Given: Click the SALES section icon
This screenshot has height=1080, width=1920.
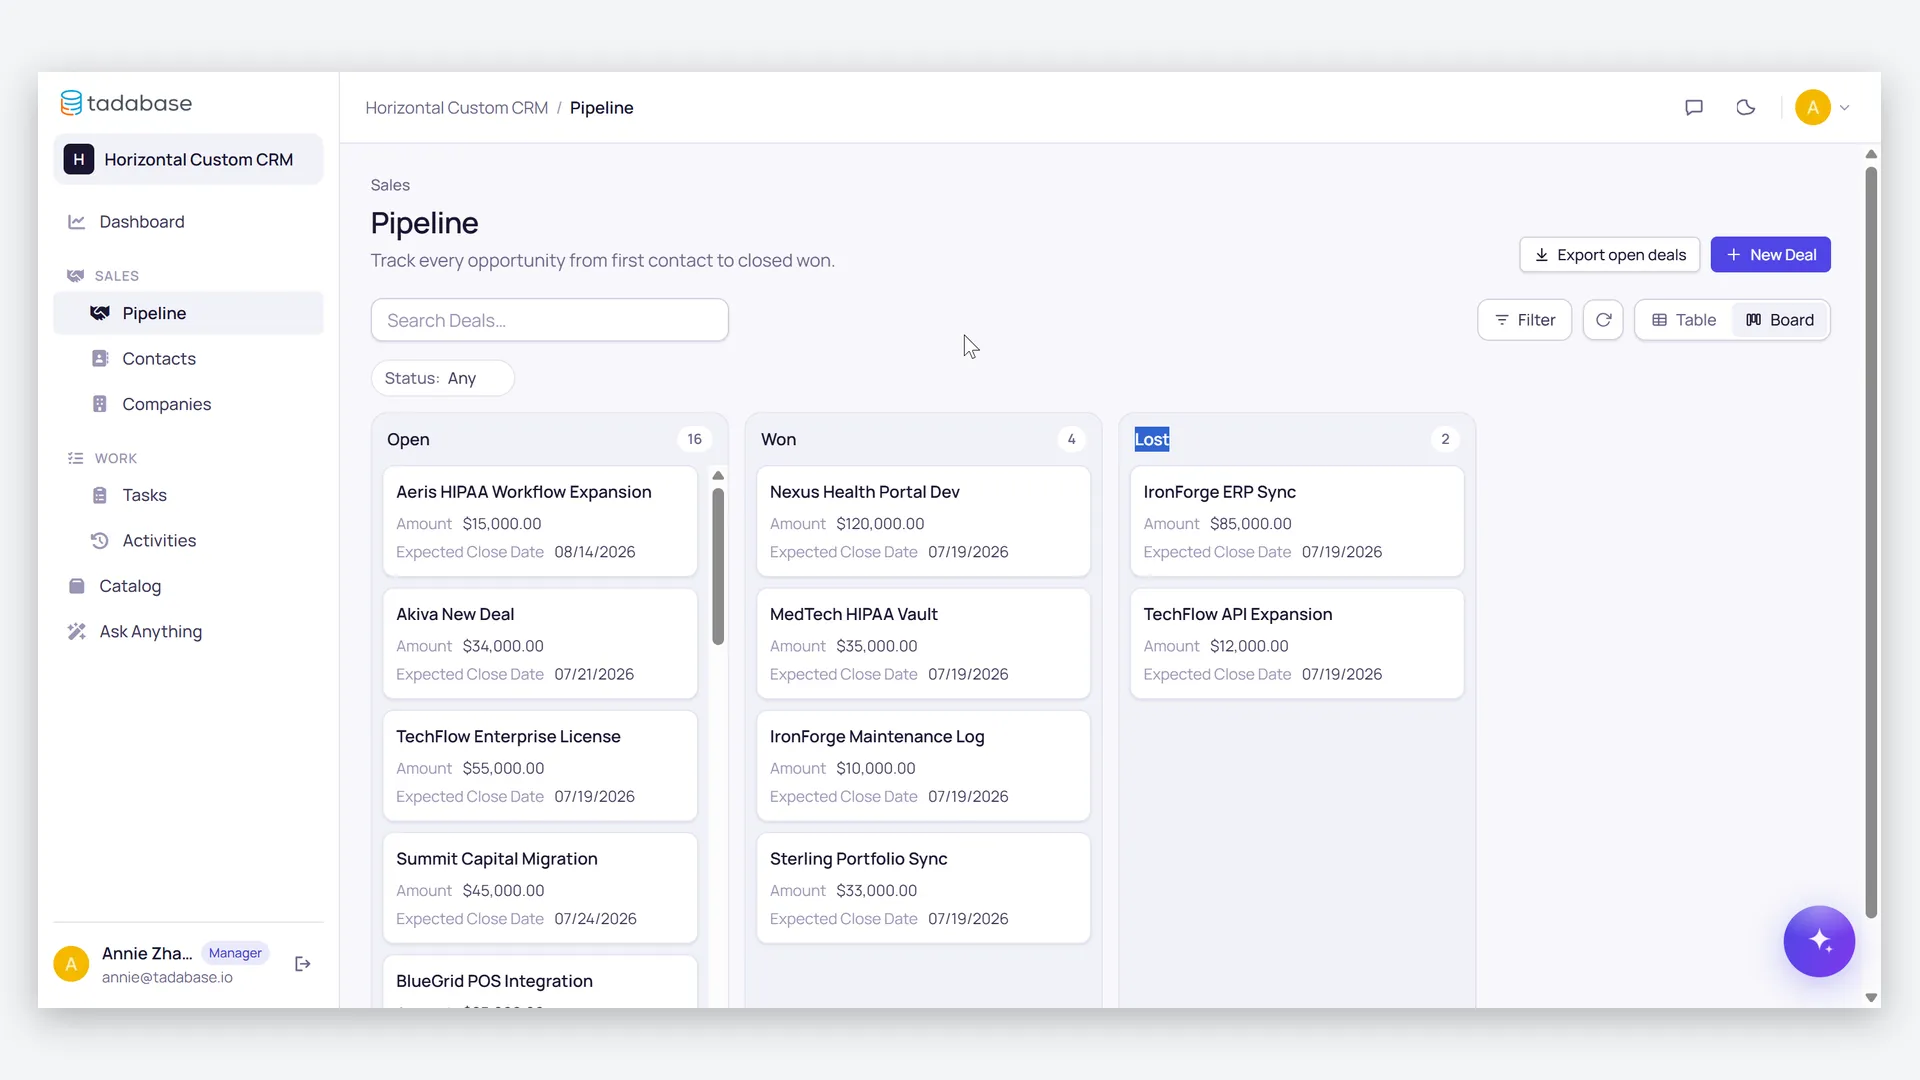Looking at the screenshot, I should point(75,276).
